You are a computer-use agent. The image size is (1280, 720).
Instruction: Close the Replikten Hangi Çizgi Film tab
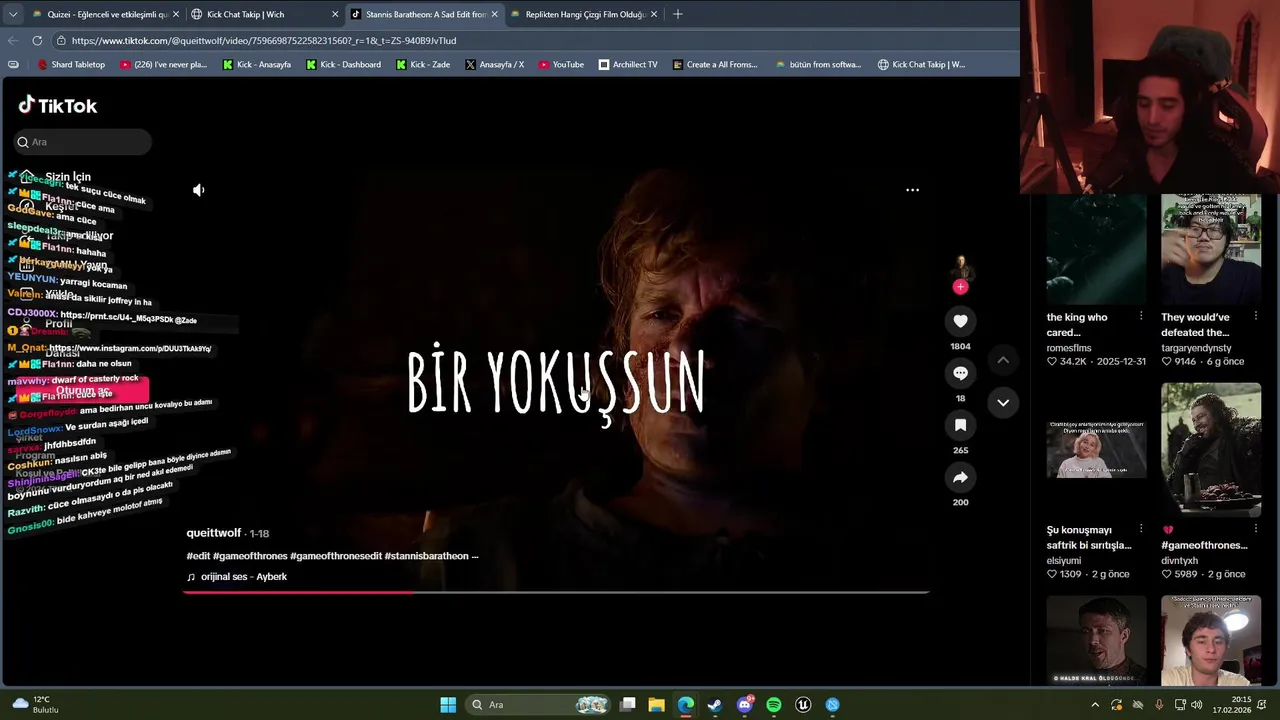pyautogui.click(x=654, y=14)
